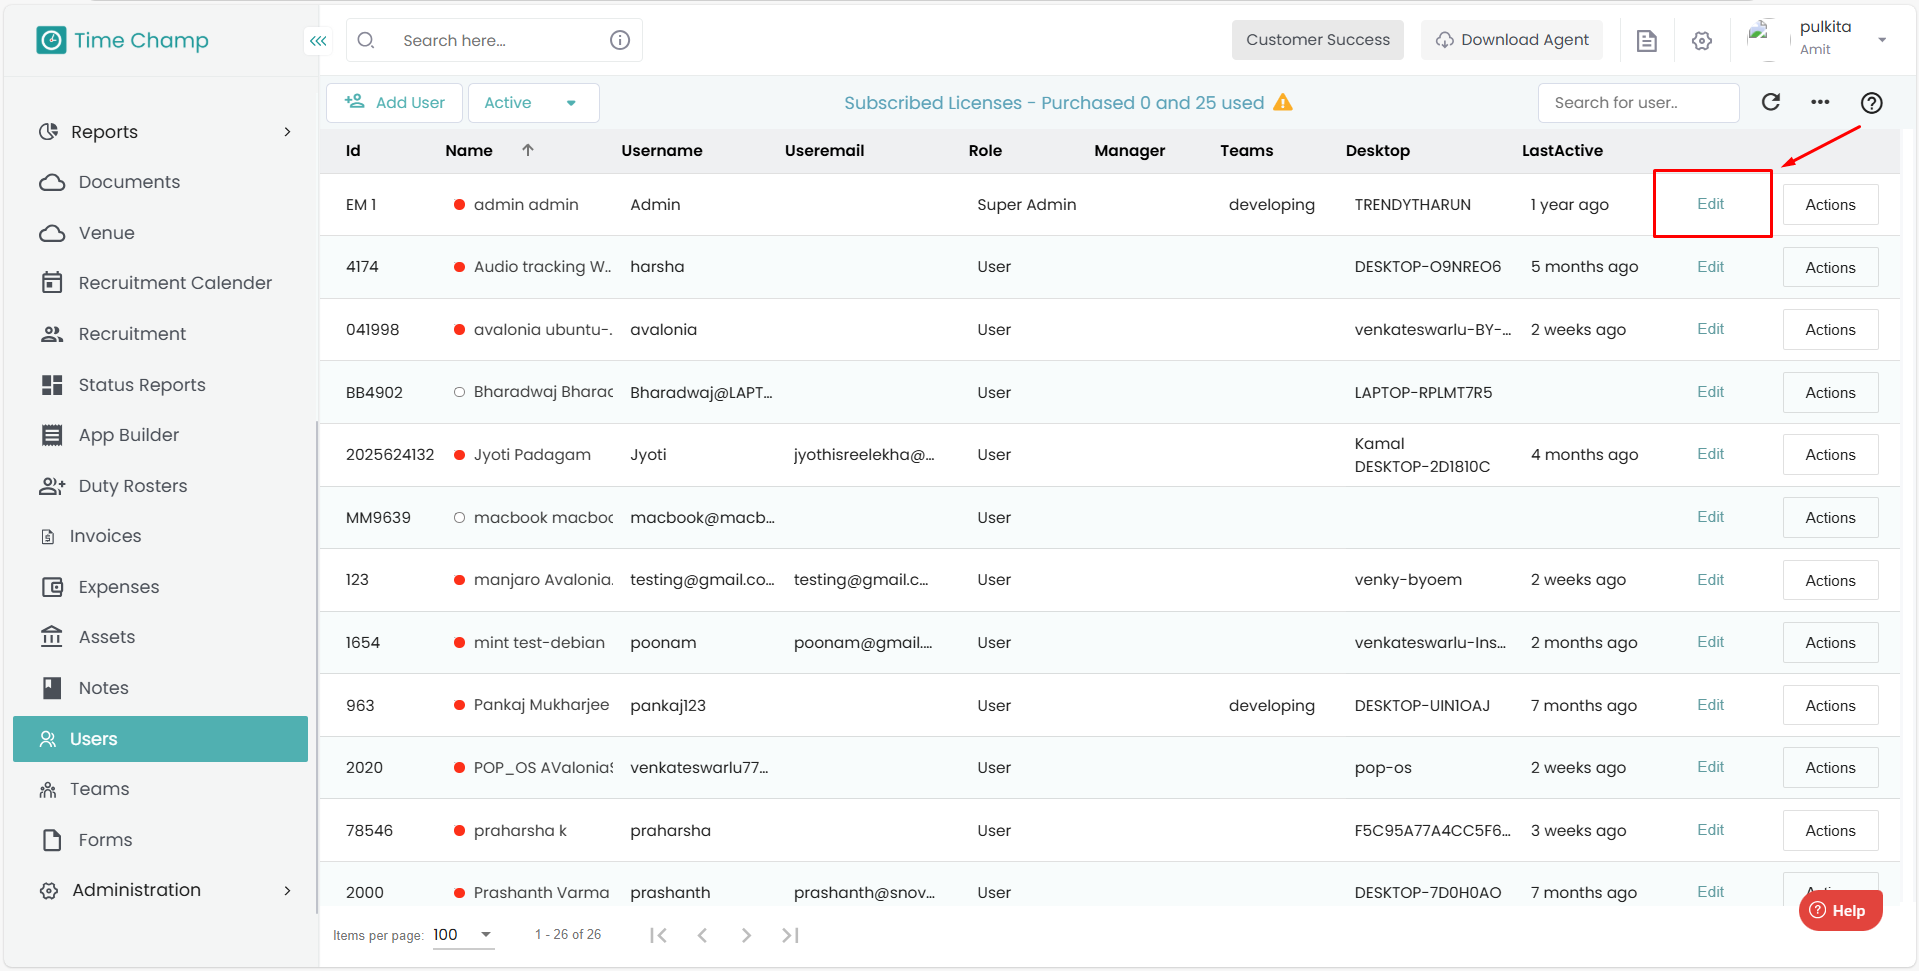Click the Add User button

395,103
